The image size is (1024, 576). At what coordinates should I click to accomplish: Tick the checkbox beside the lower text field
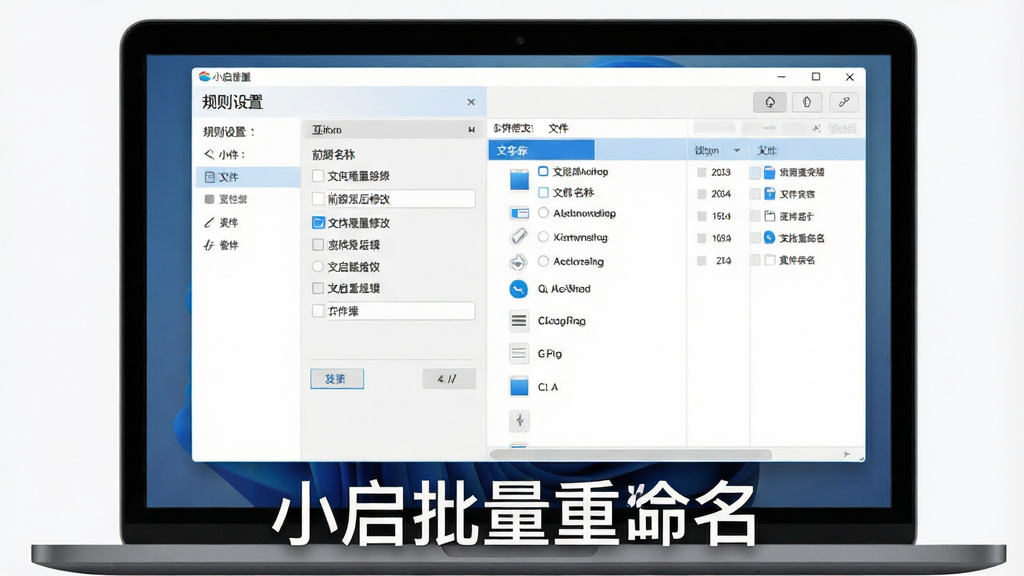click(x=318, y=311)
